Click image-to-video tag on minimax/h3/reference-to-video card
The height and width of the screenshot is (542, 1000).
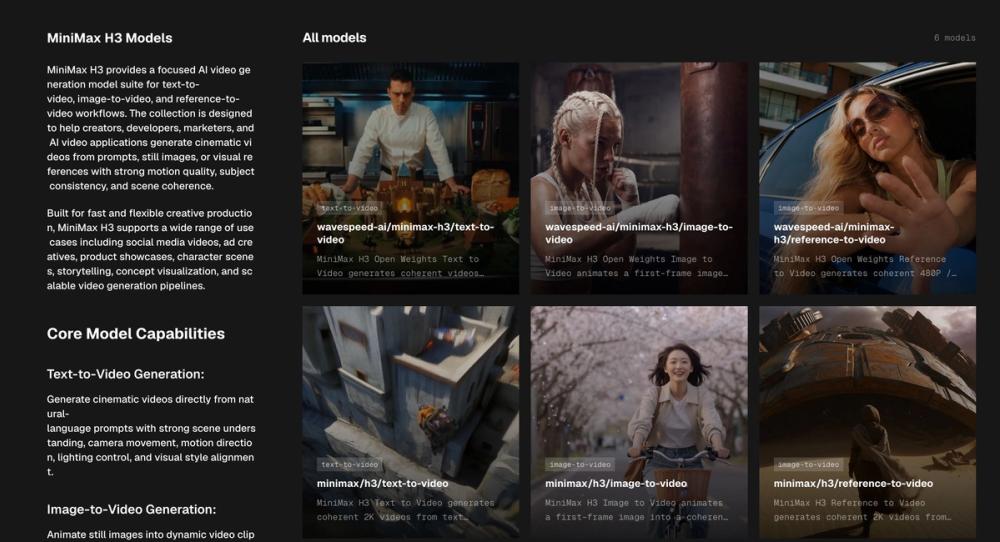808,464
